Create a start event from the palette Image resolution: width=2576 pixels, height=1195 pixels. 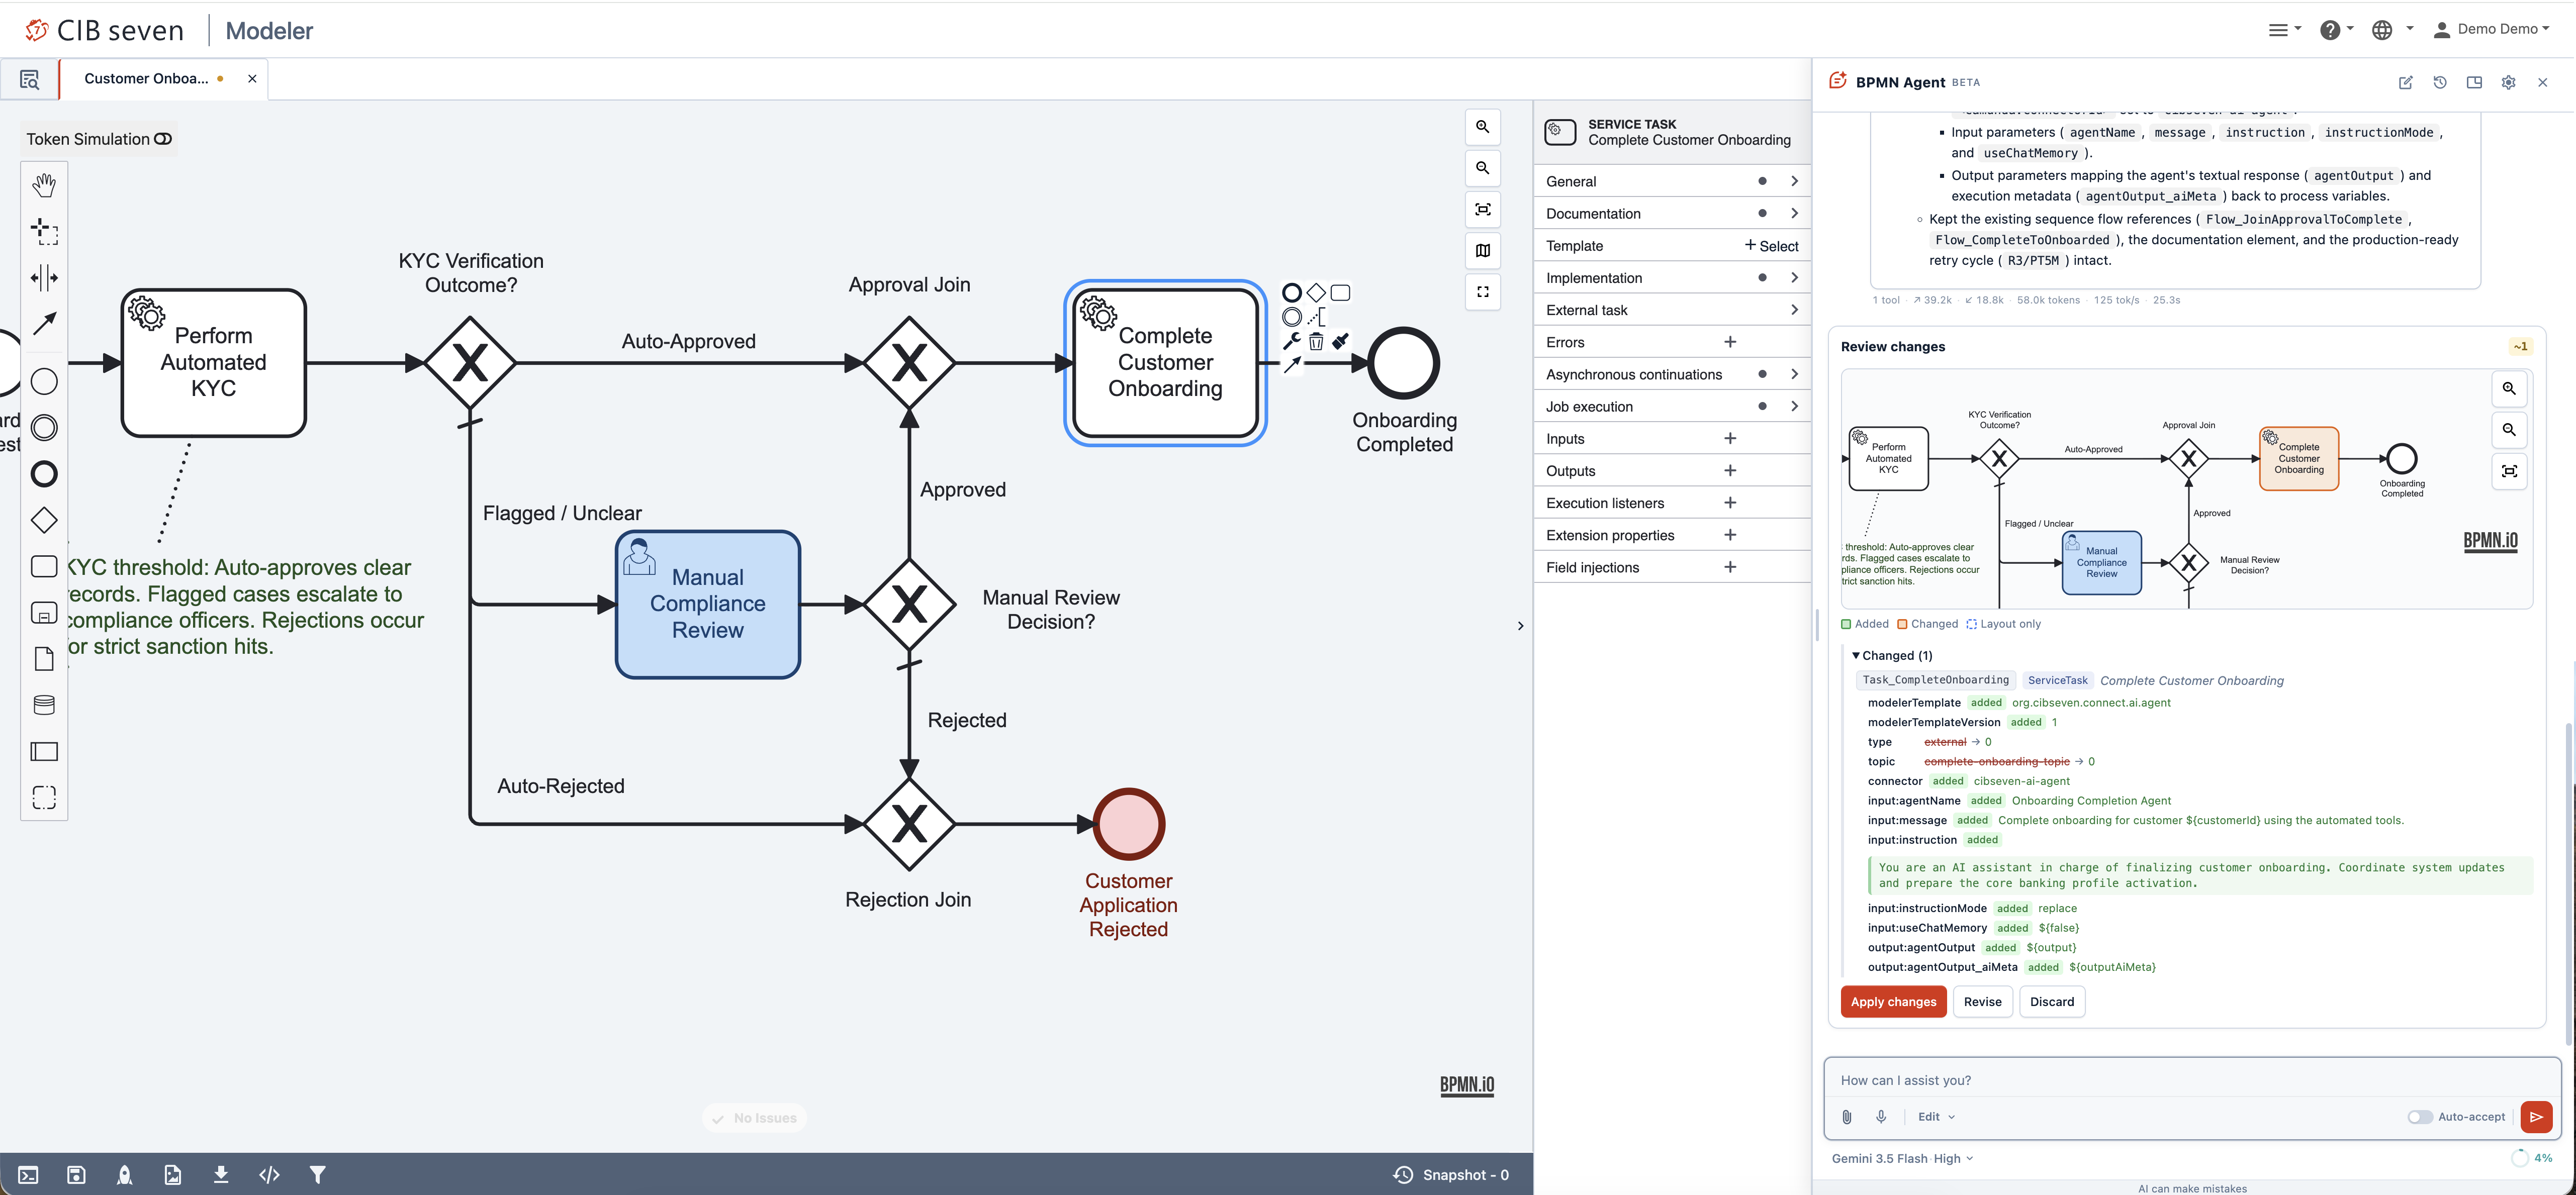click(x=44, y=382)
